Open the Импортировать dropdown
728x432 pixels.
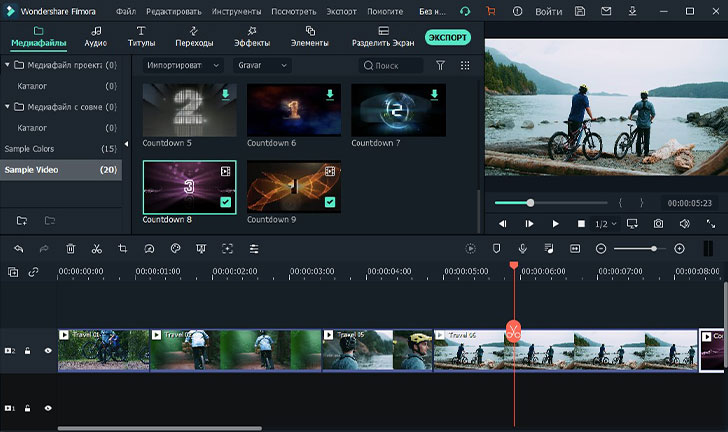click(x=185, y=65)
